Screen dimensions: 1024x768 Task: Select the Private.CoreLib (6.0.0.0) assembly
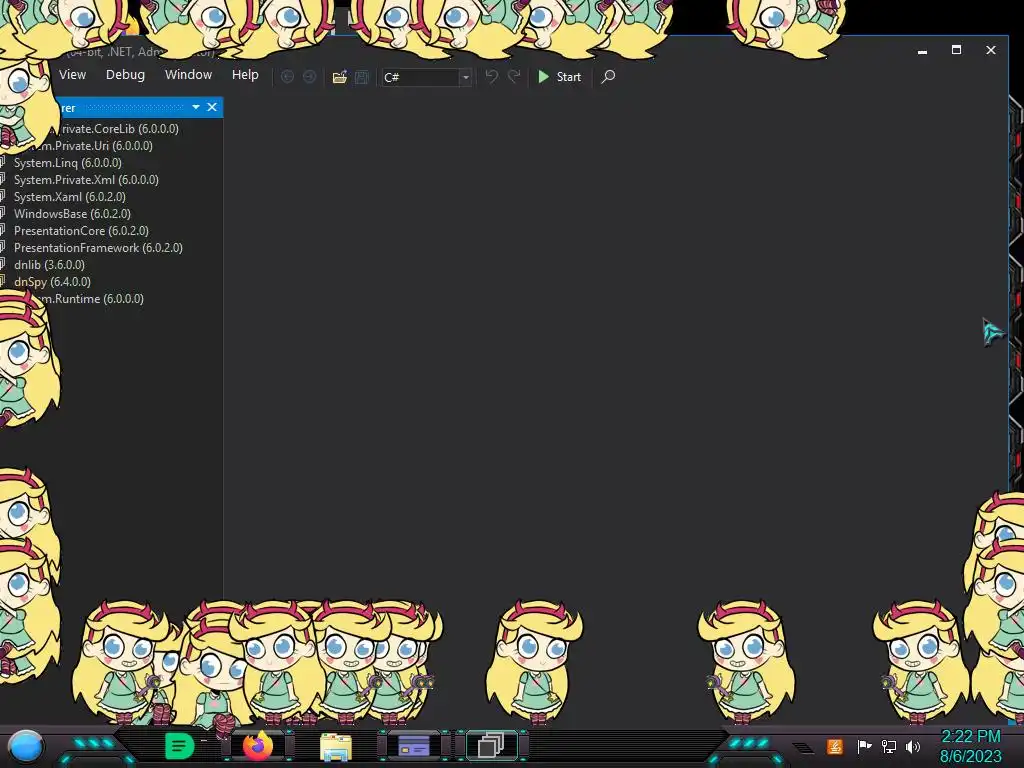[120, 129]
